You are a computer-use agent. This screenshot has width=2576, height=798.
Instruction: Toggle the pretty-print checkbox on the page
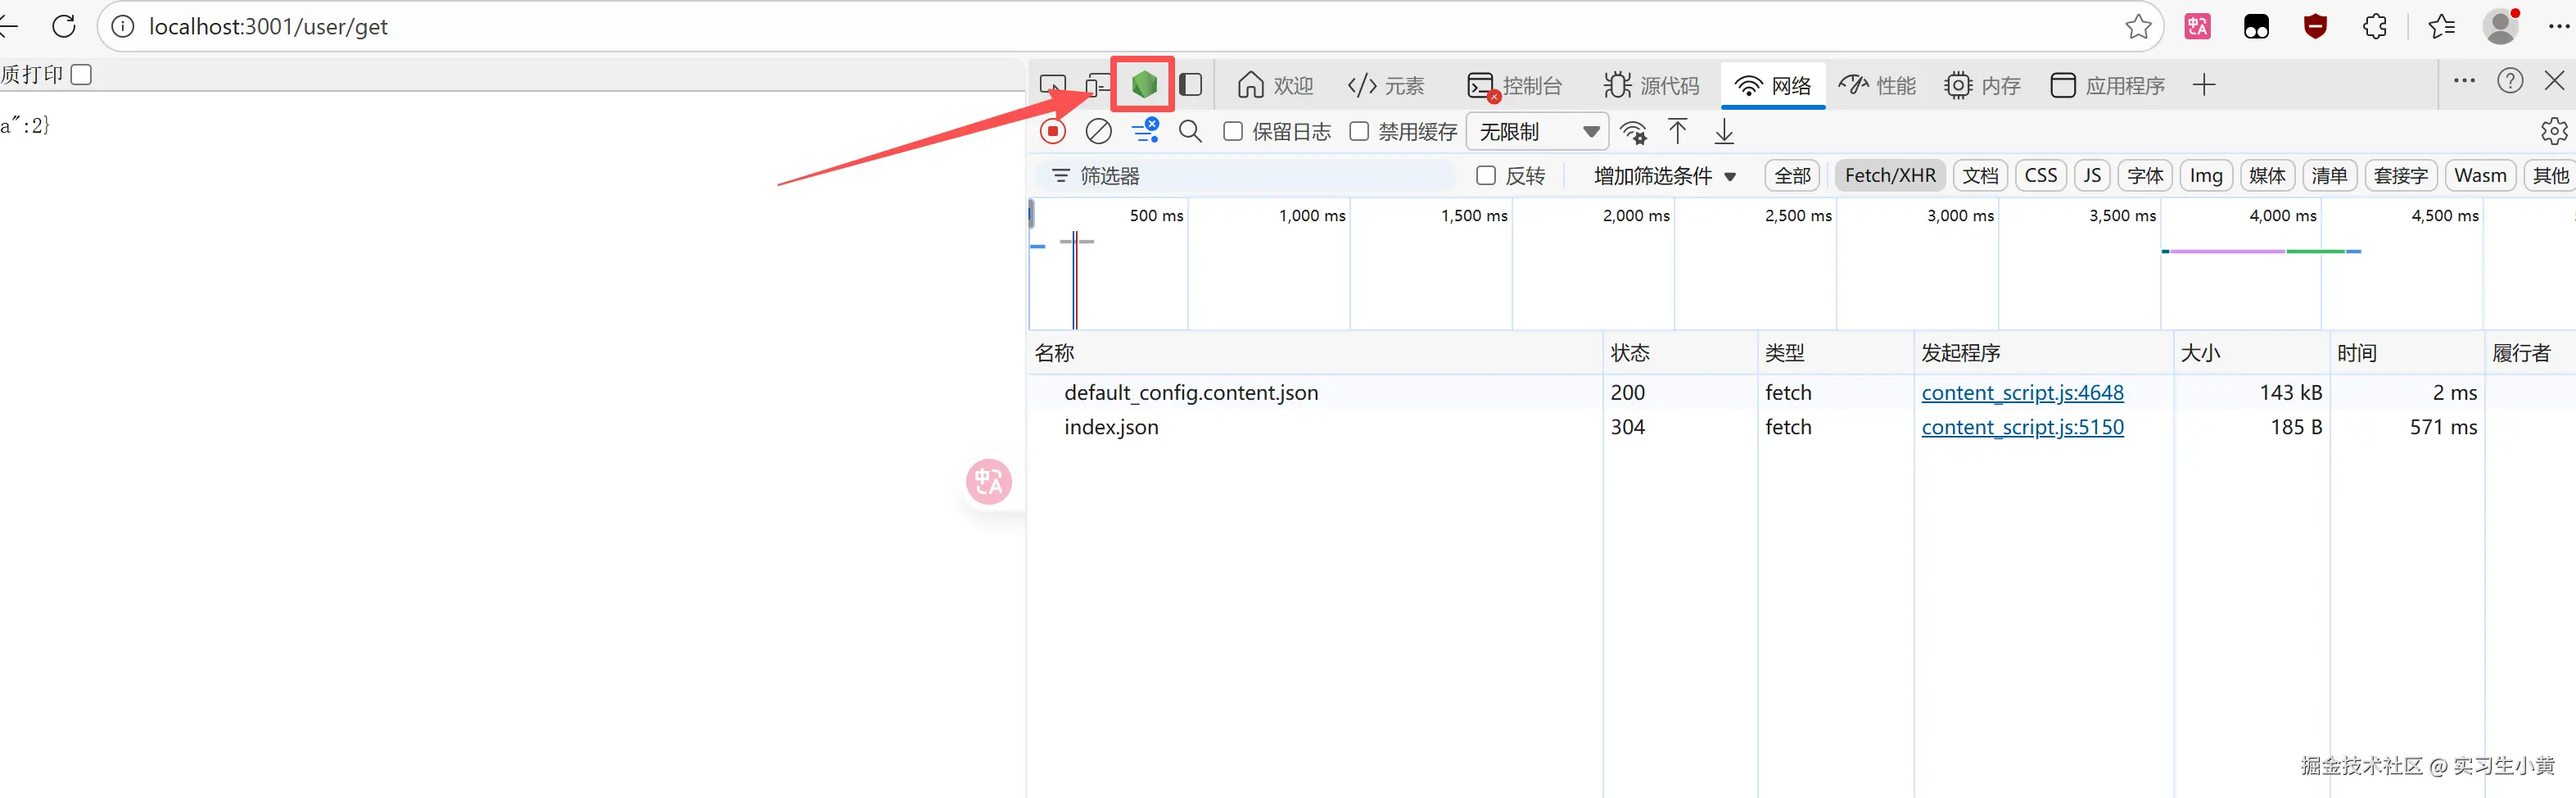81,75
